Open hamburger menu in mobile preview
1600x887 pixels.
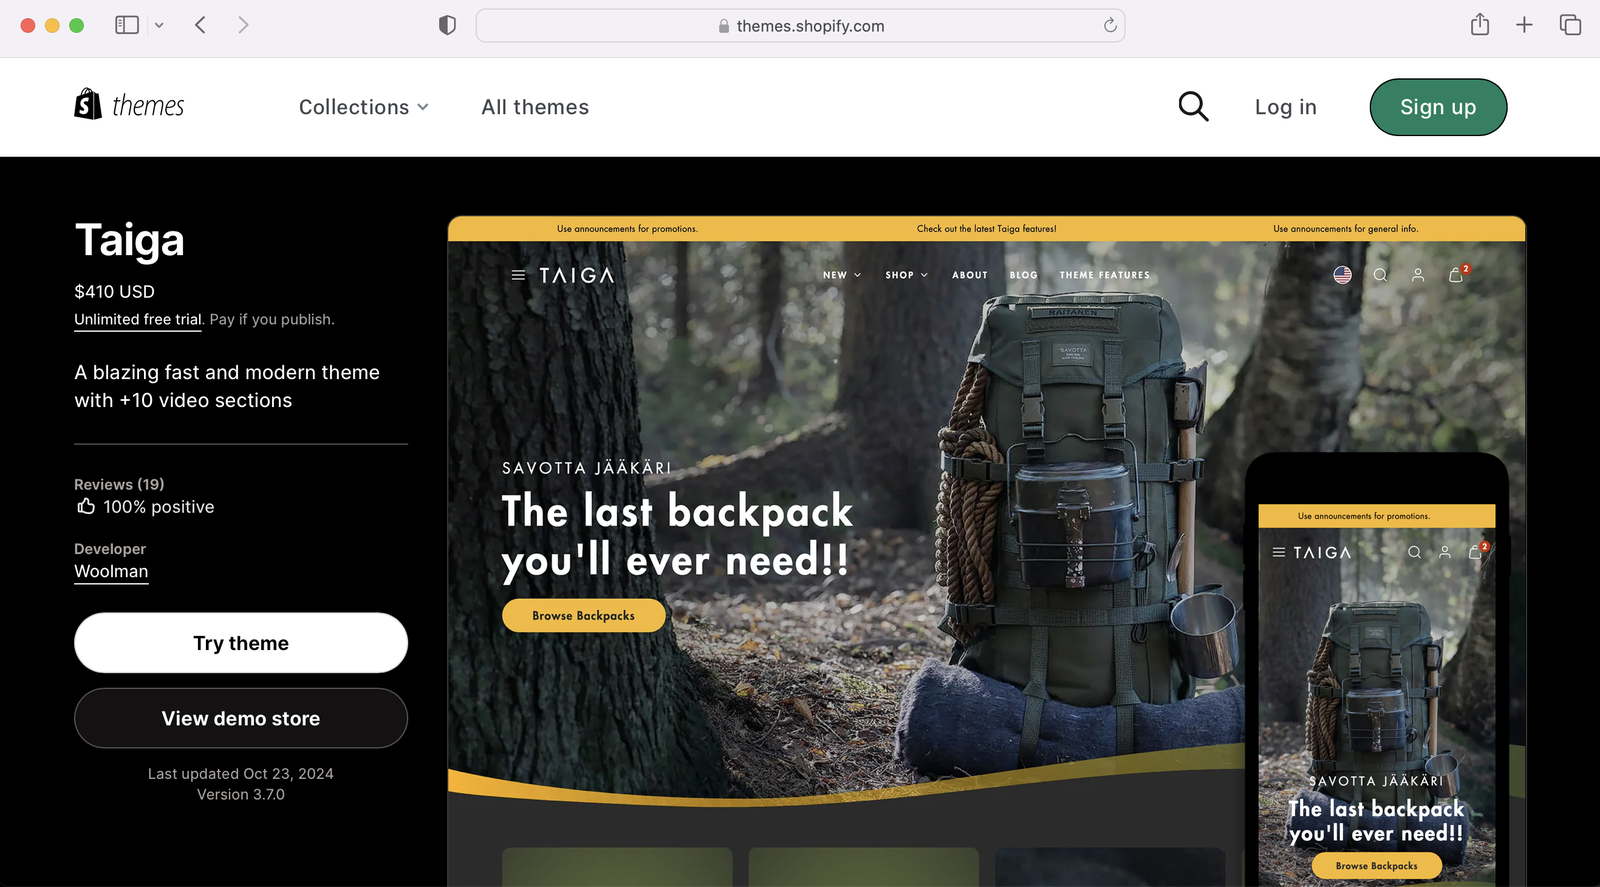(x=1278, y=552)
